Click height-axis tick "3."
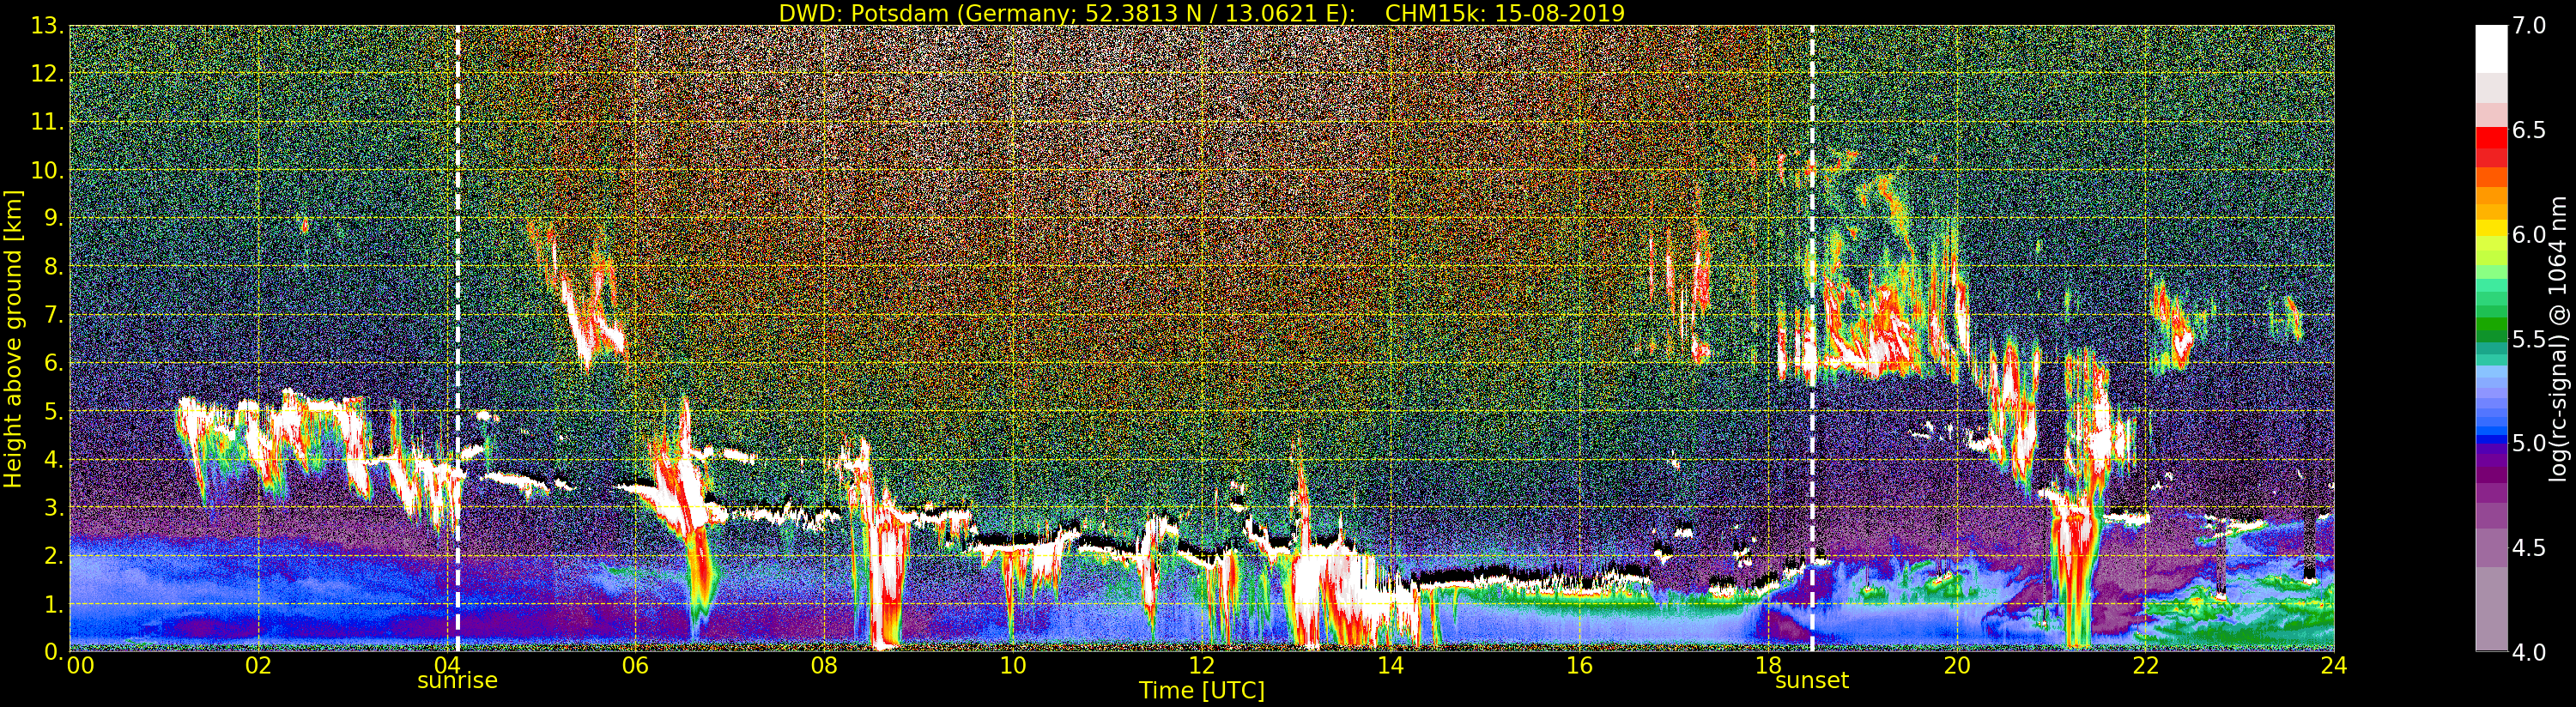Image resolution: width=2576 pixels, height=707 pixels. tap(54, 507)
